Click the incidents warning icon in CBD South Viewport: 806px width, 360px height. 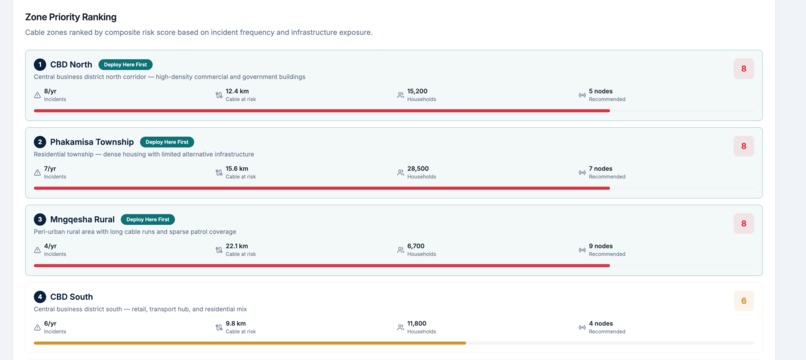click(37, 328)
